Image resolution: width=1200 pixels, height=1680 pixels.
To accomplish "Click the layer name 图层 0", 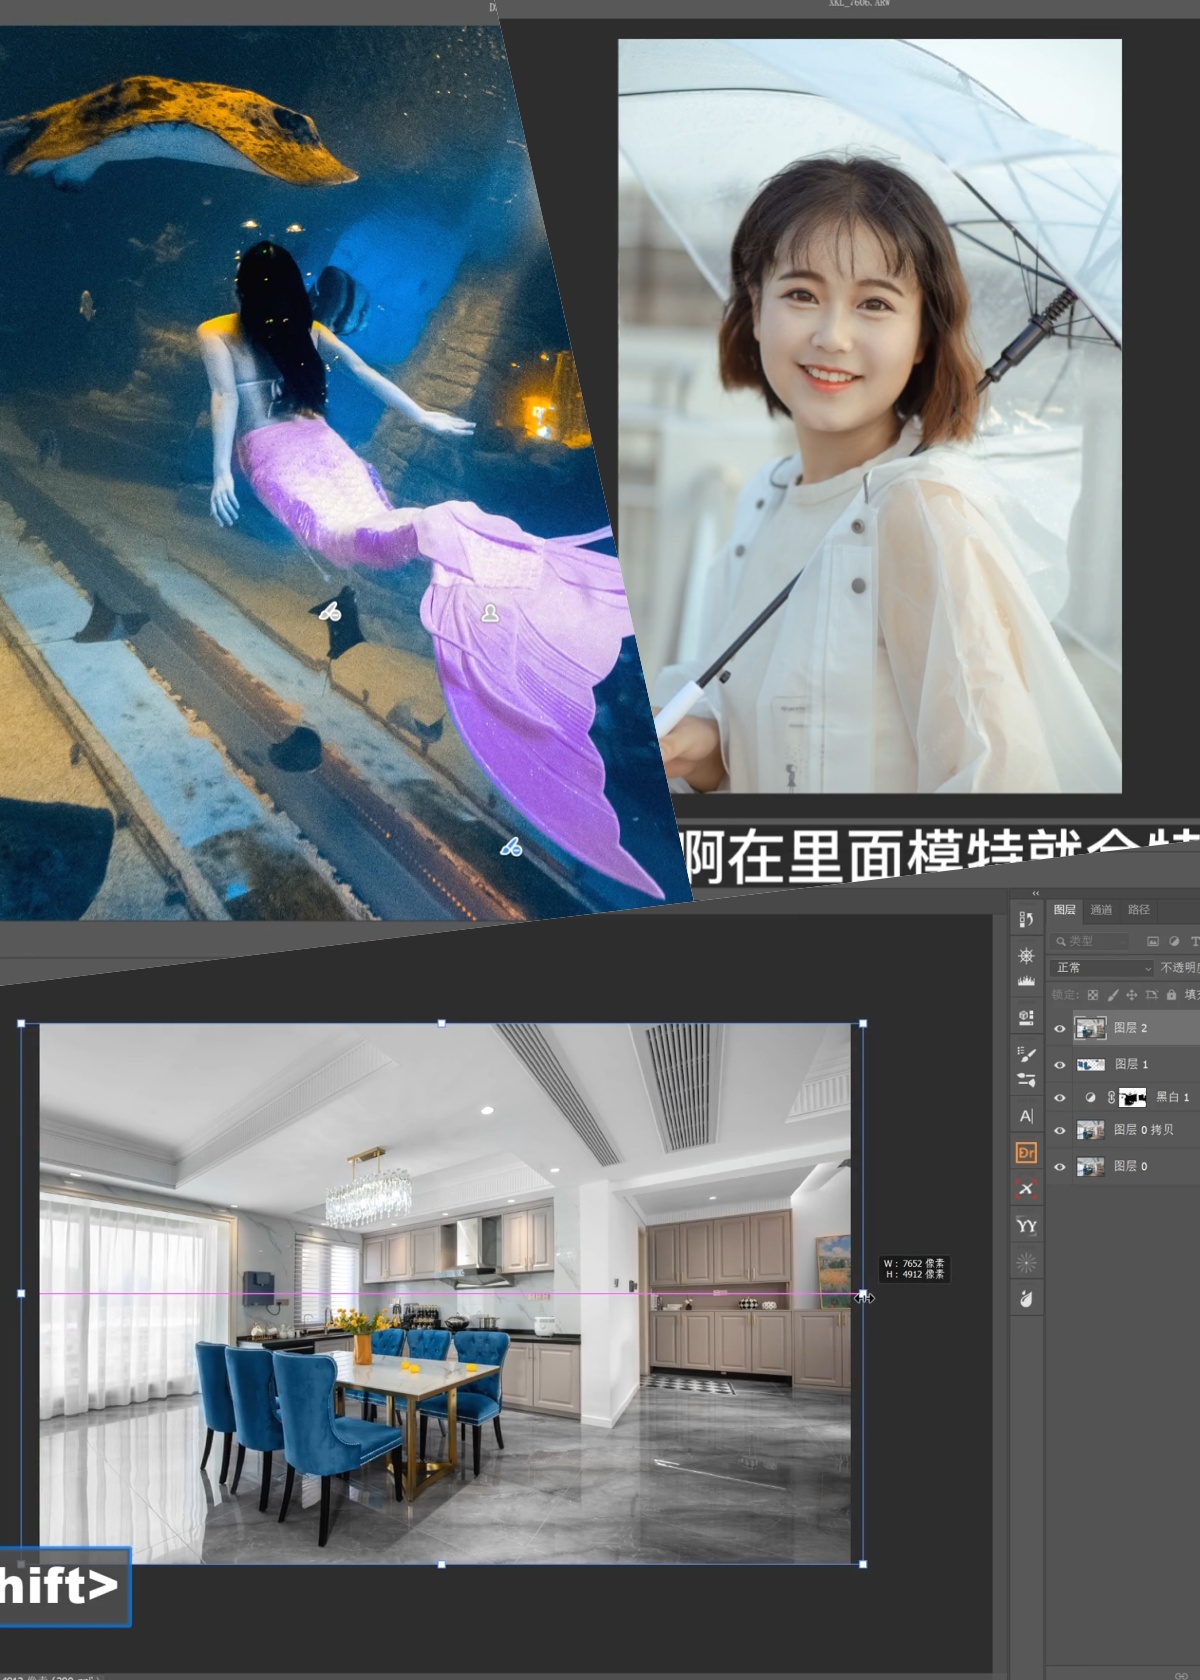I will (1131, 1166).
